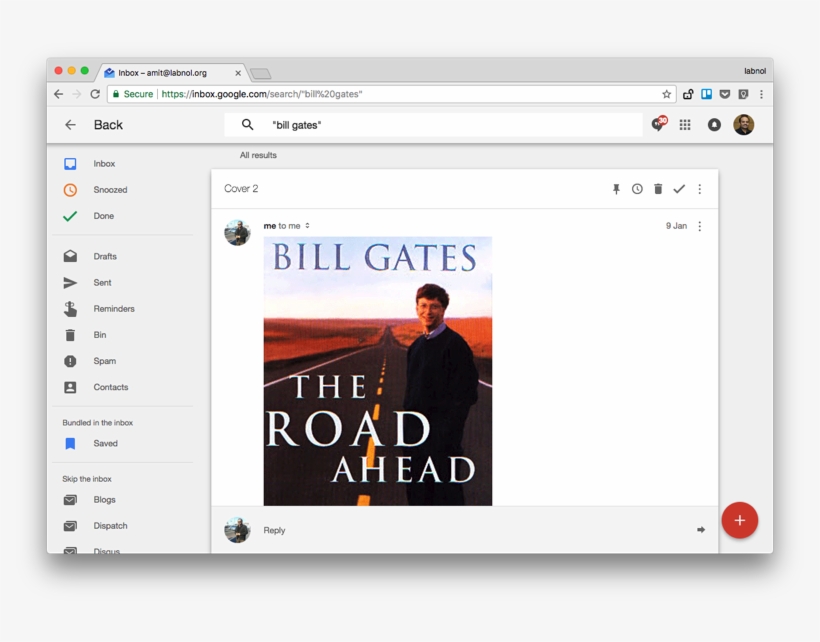Go Back from search results
The width and height of the screenshot is (820, 642).
(94, 125)
